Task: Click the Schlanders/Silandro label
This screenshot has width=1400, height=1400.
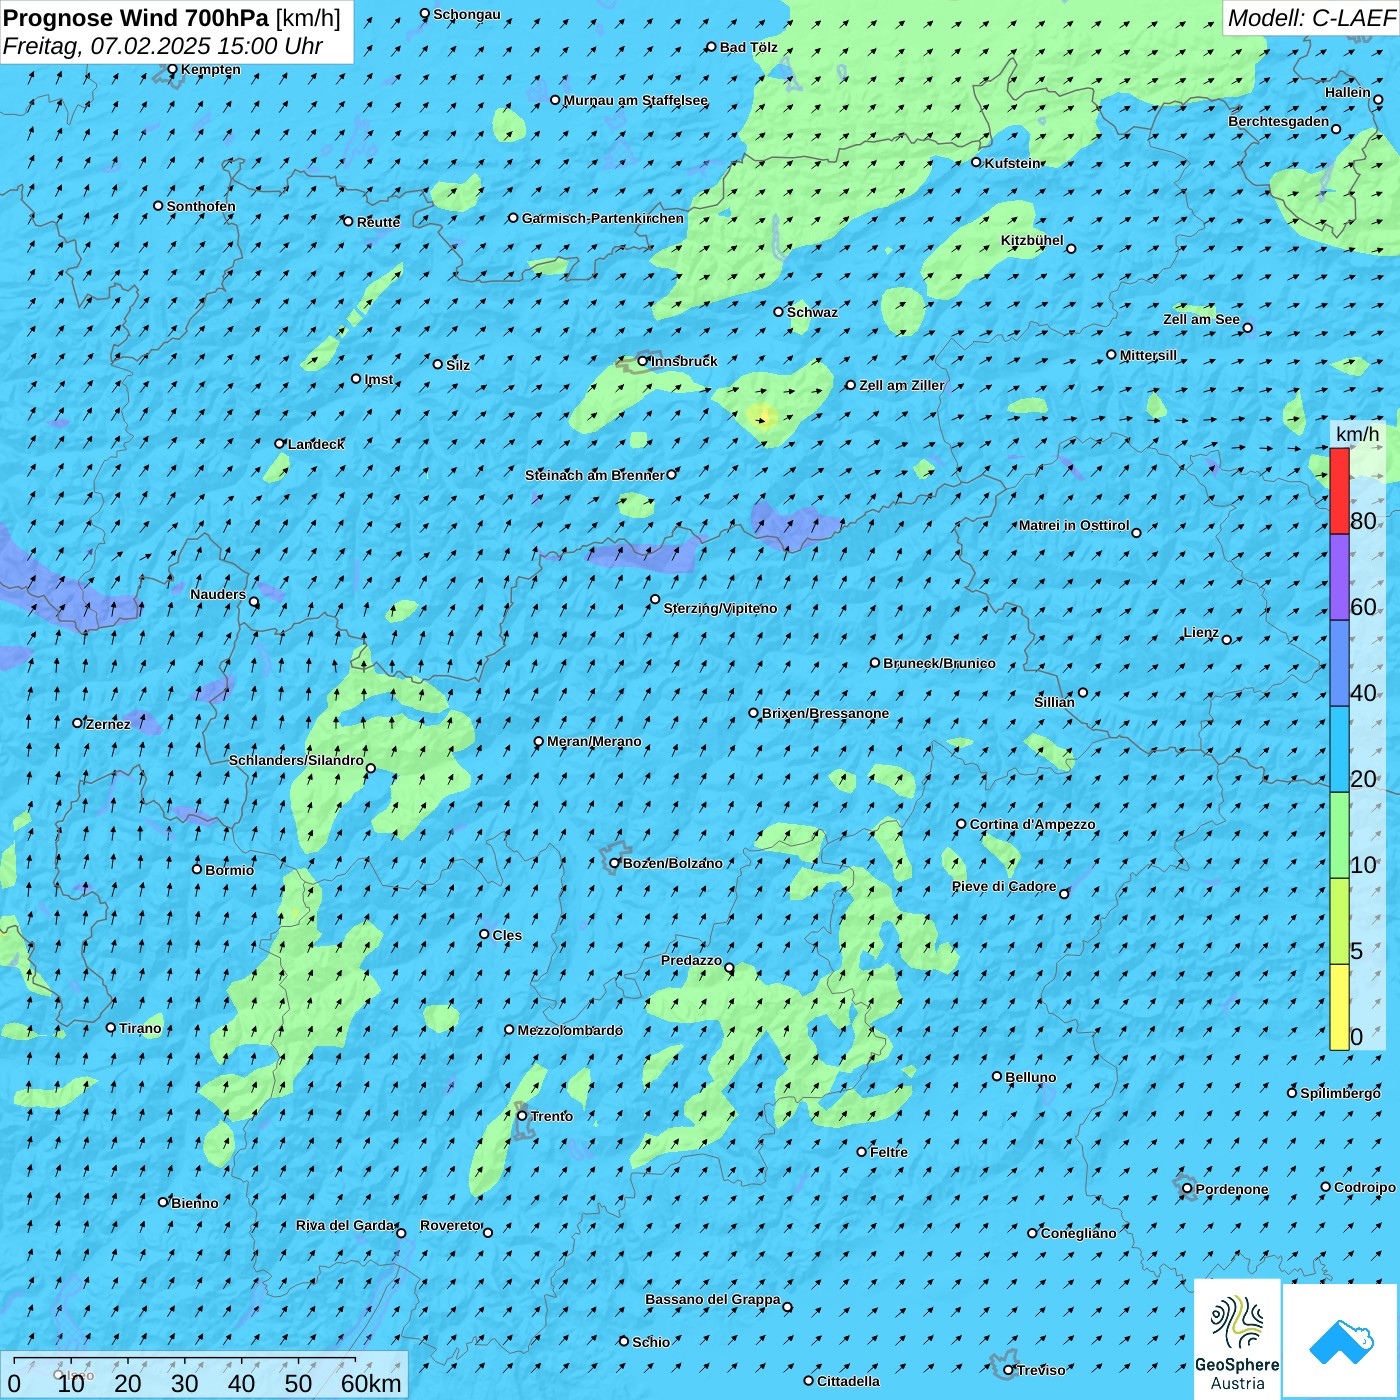Action: point(296,760)
